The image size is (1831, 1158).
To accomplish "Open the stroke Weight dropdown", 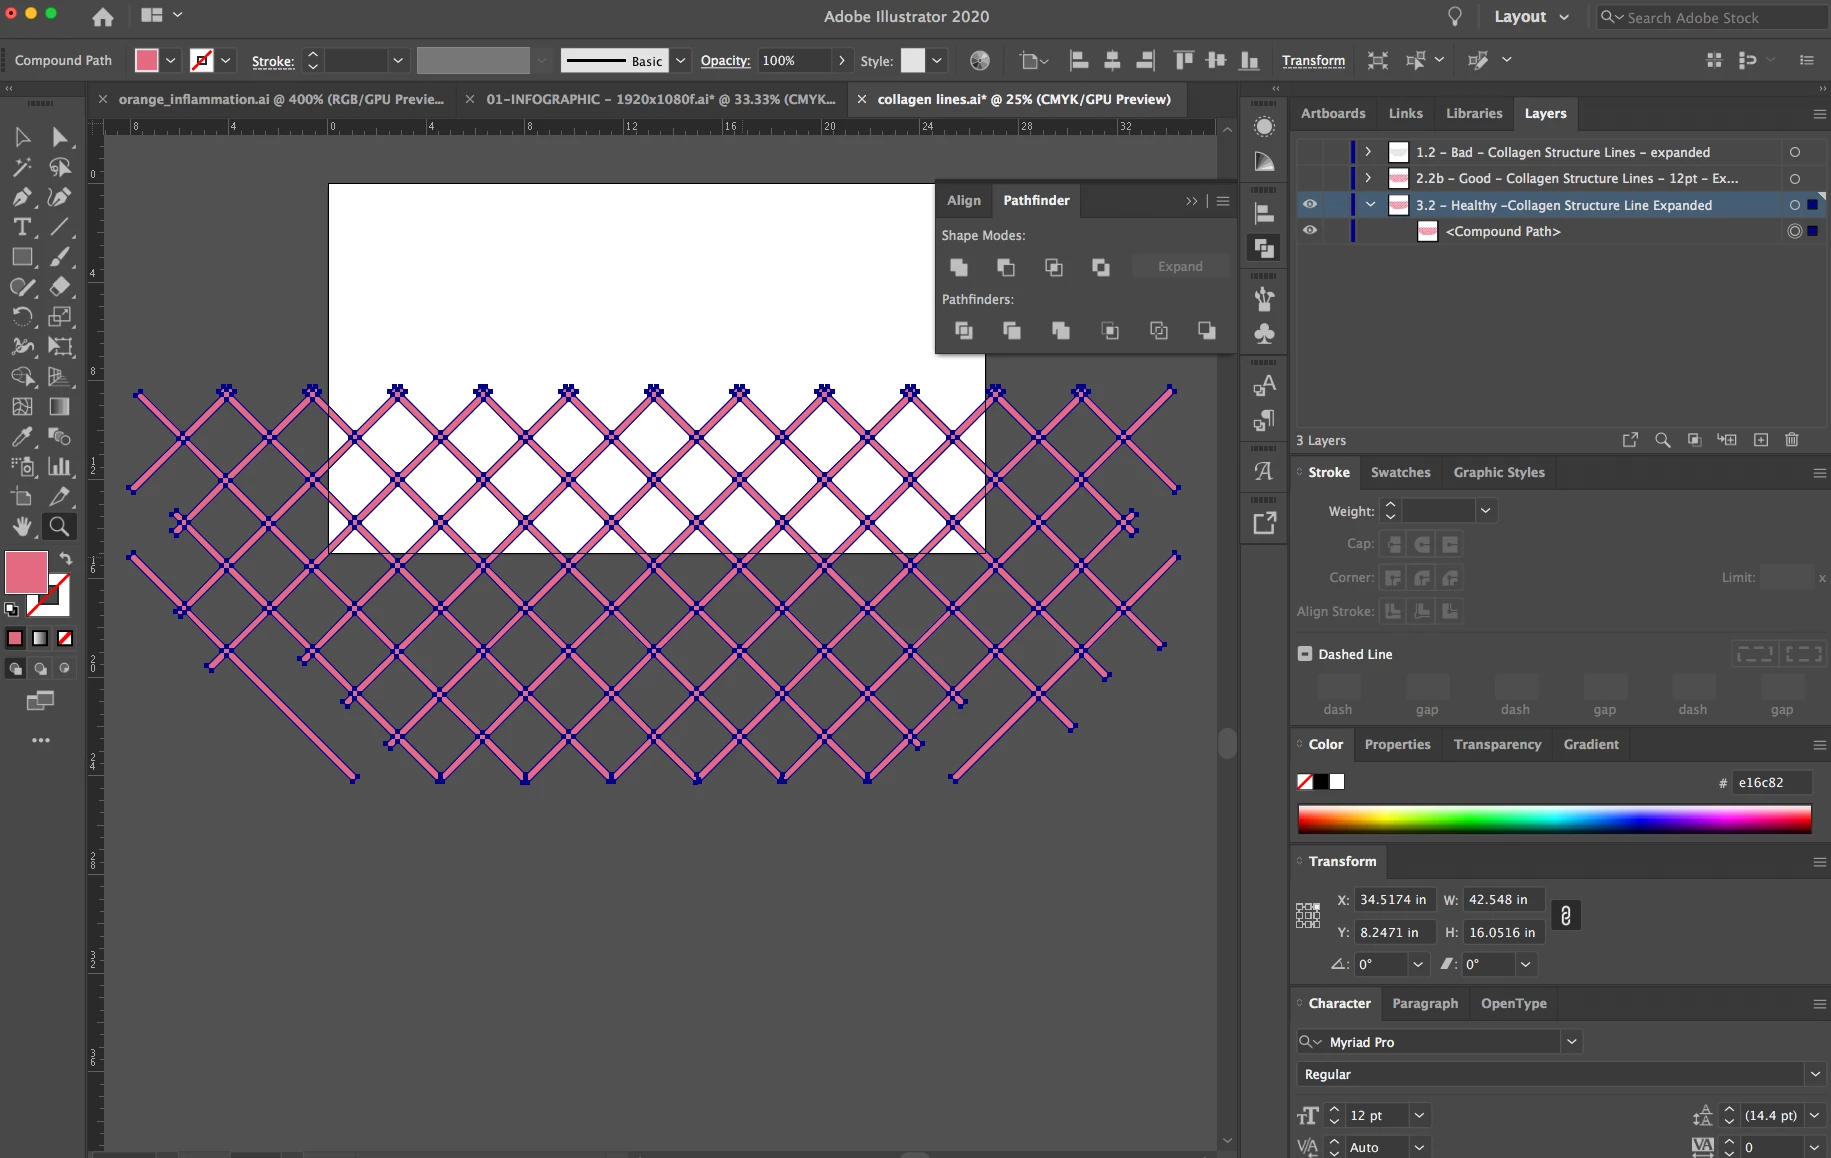I will click(1486, 511).
